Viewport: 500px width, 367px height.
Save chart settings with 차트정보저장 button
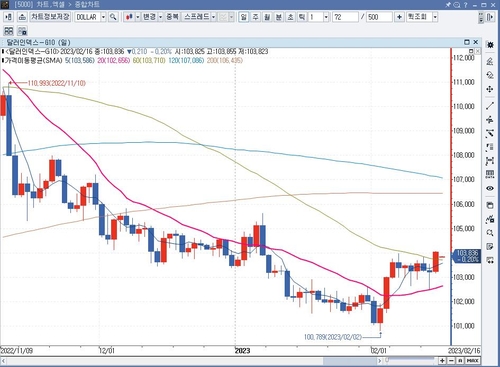[x=50, y=17]
